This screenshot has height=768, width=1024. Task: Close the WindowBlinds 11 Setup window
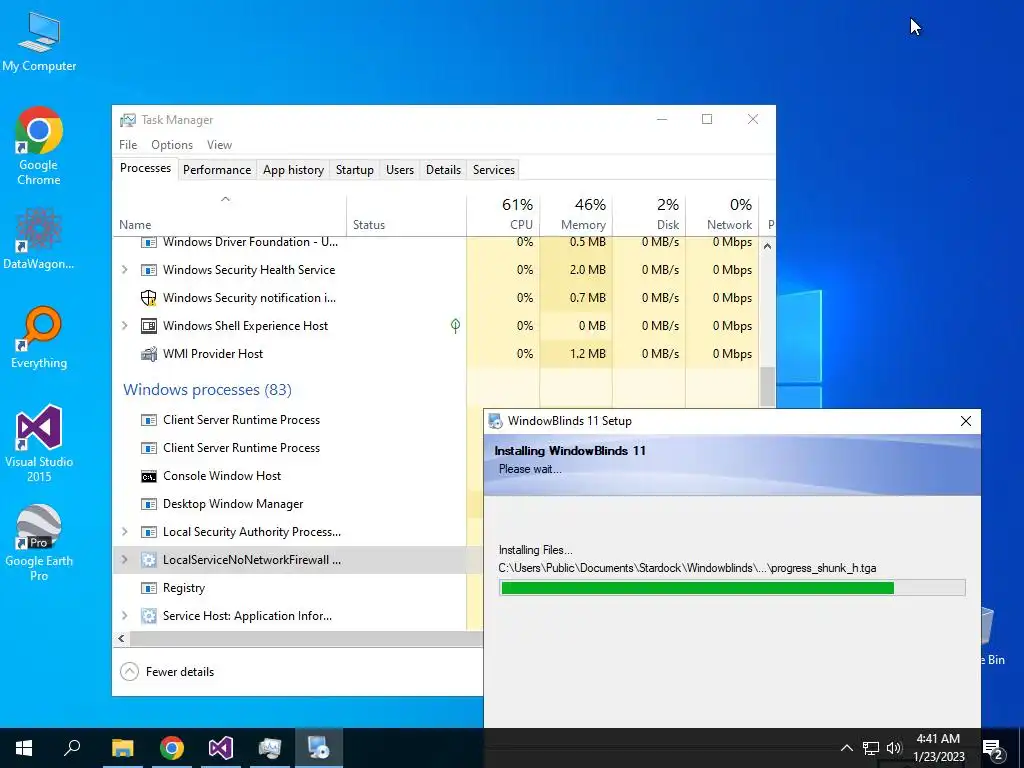tap(966, 421)
